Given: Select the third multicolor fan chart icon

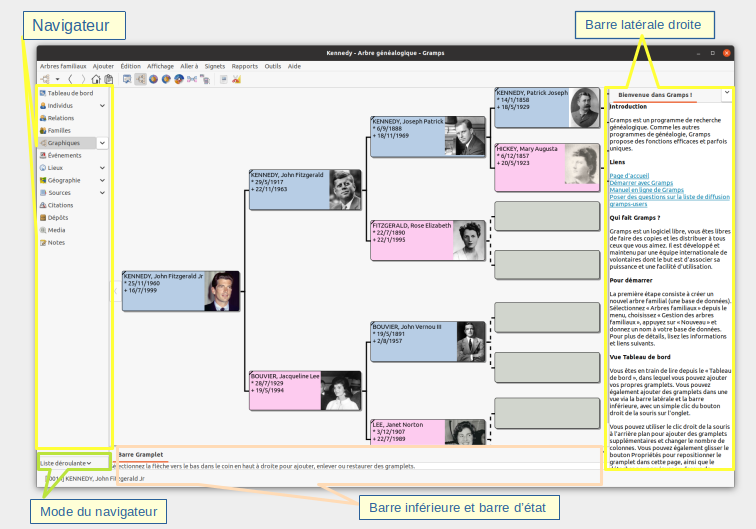Looking at the screenshot, I should (179, 79).
